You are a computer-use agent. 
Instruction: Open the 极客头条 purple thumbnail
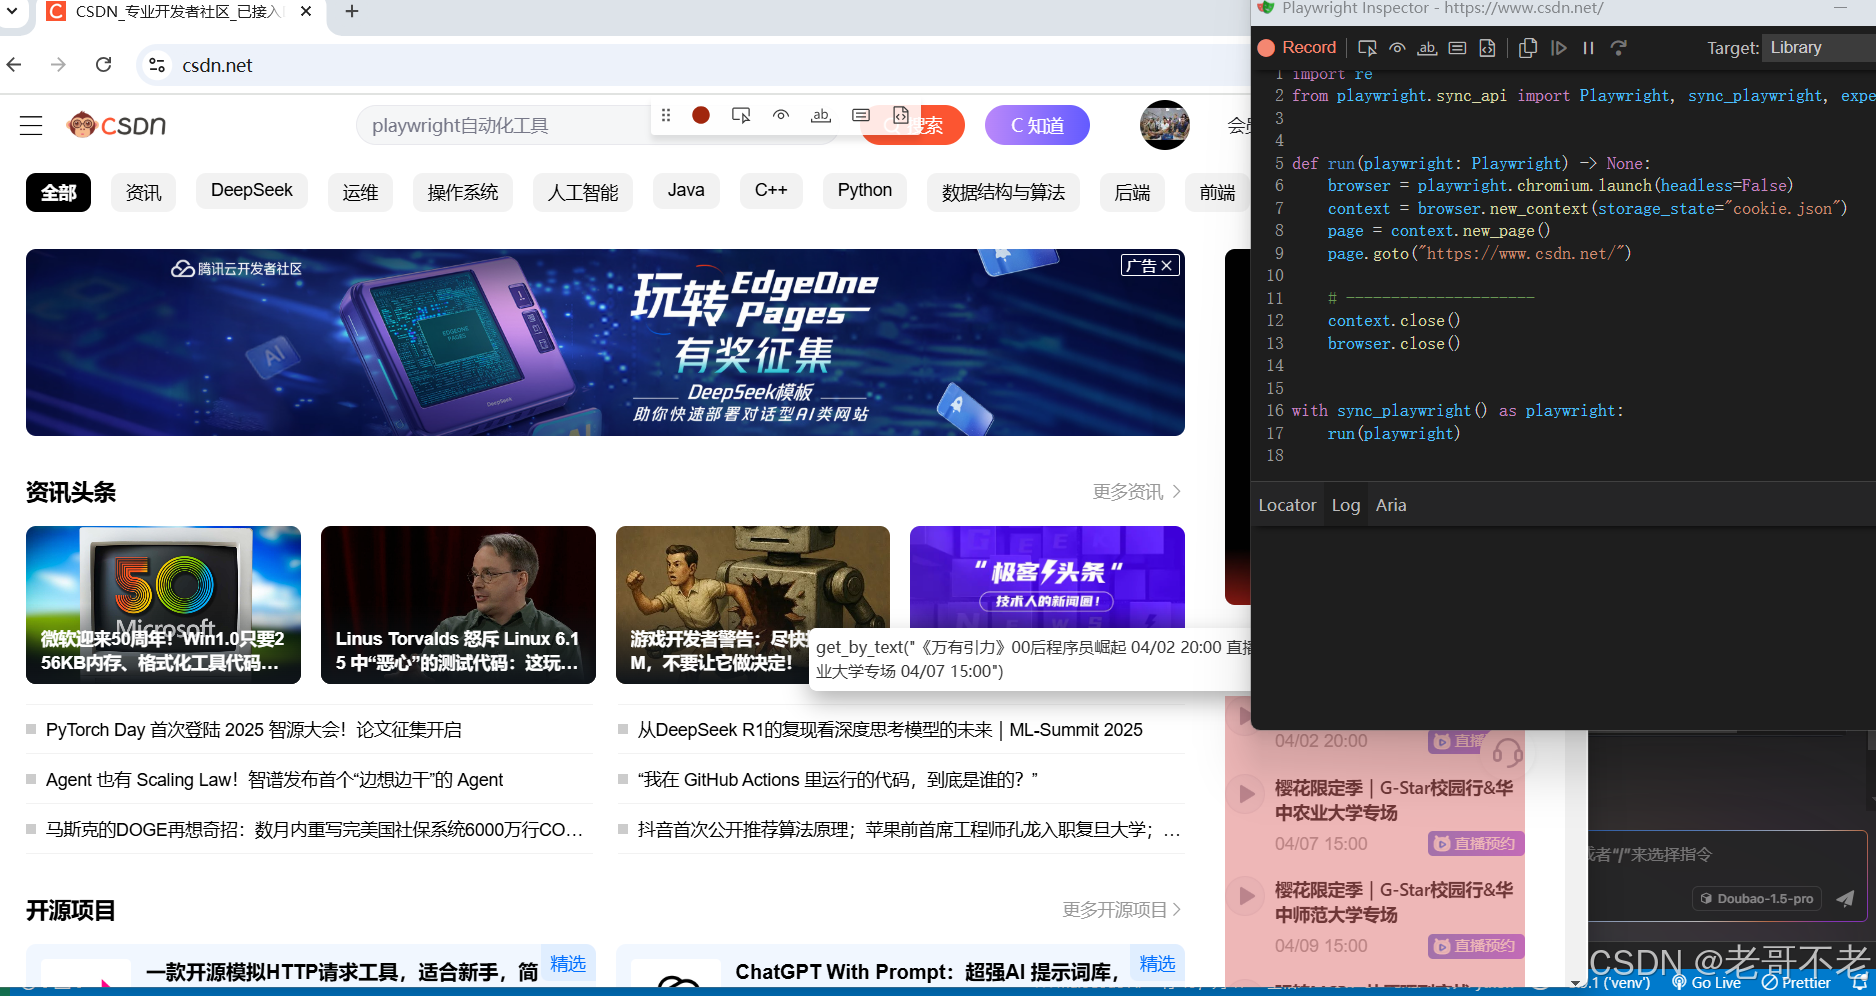[1047, 577]
